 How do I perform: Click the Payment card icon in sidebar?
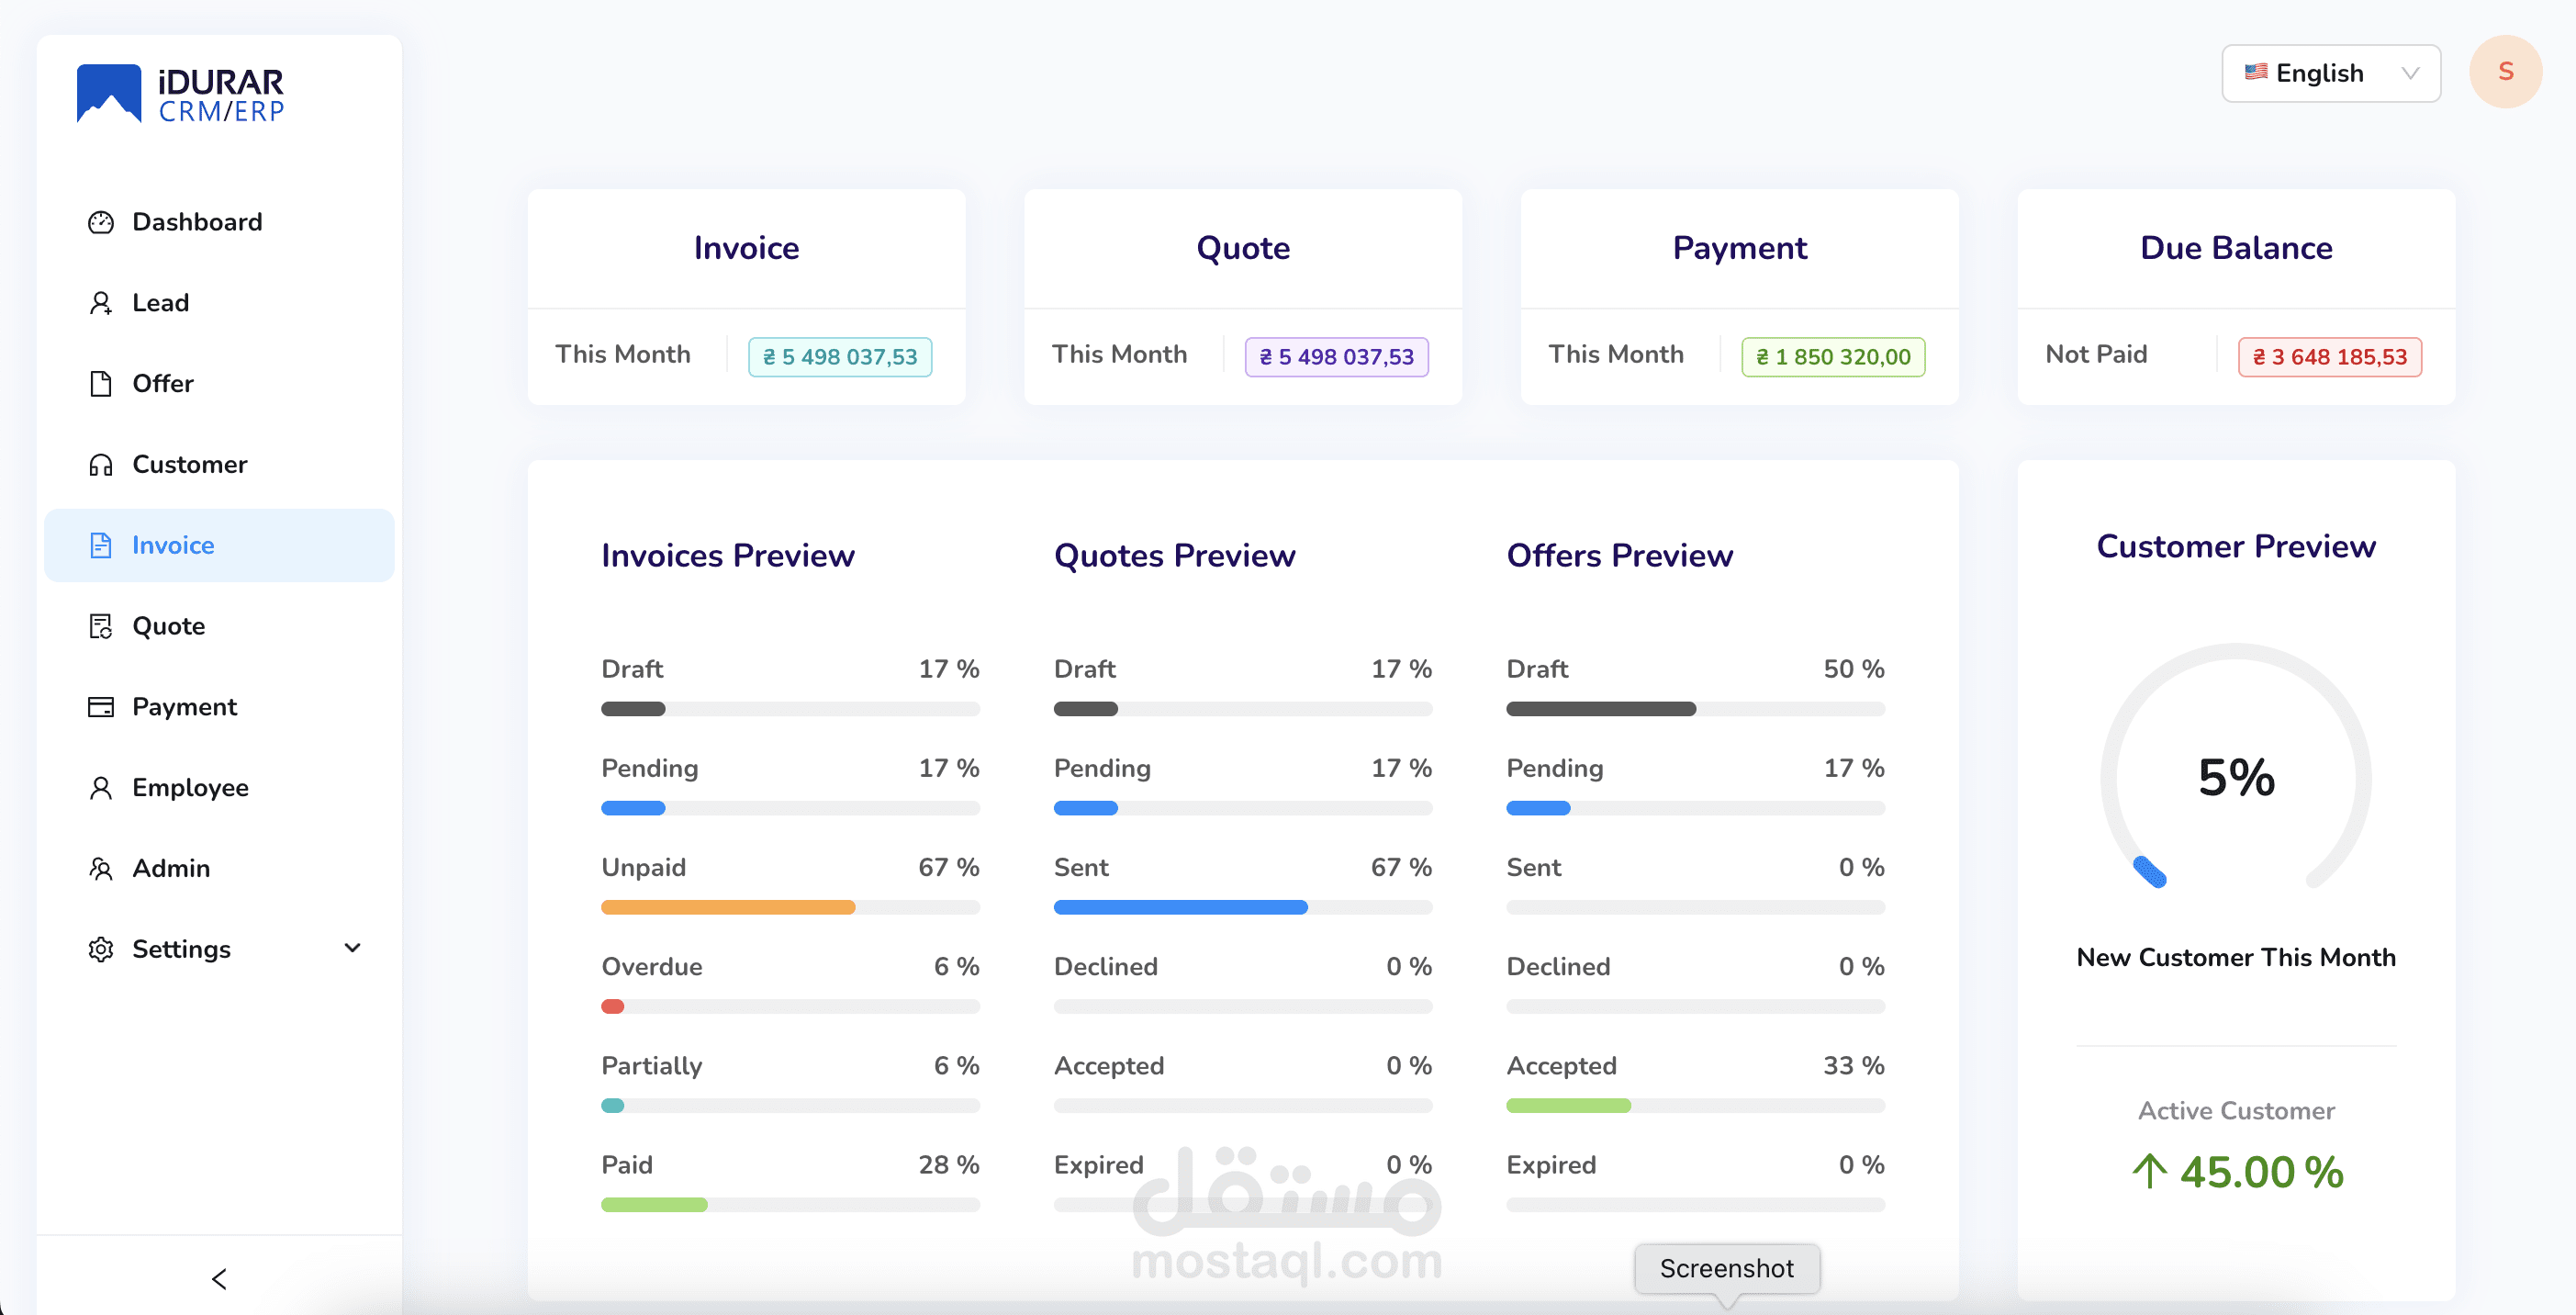101,707
